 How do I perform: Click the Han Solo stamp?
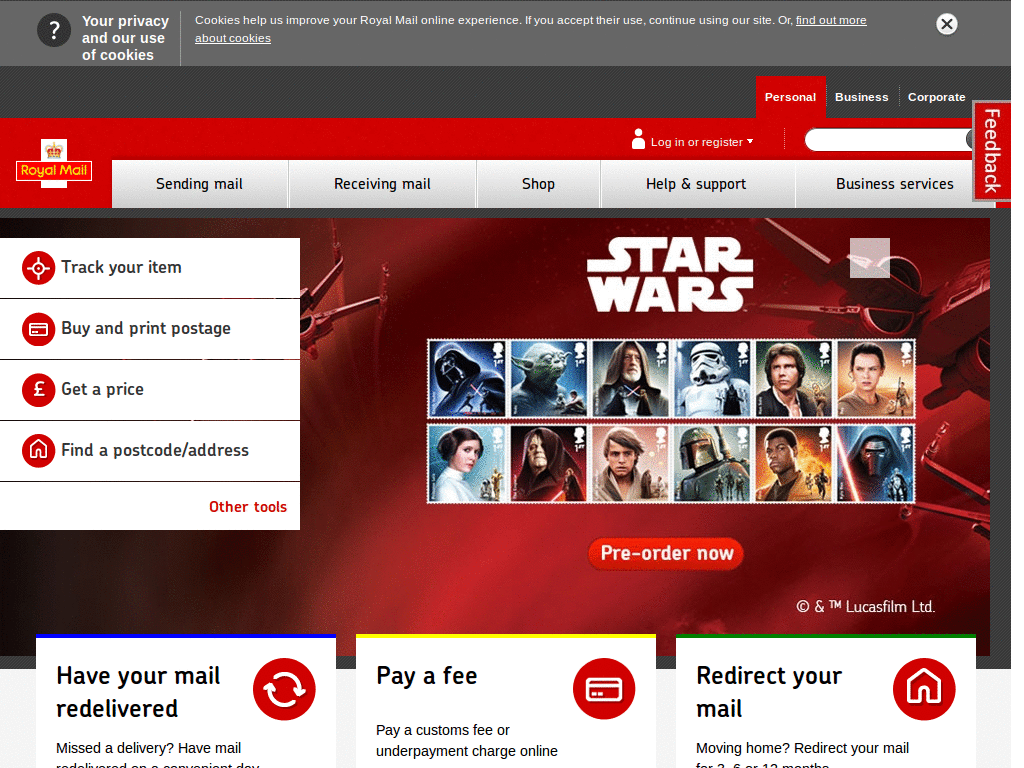[793, 379]
